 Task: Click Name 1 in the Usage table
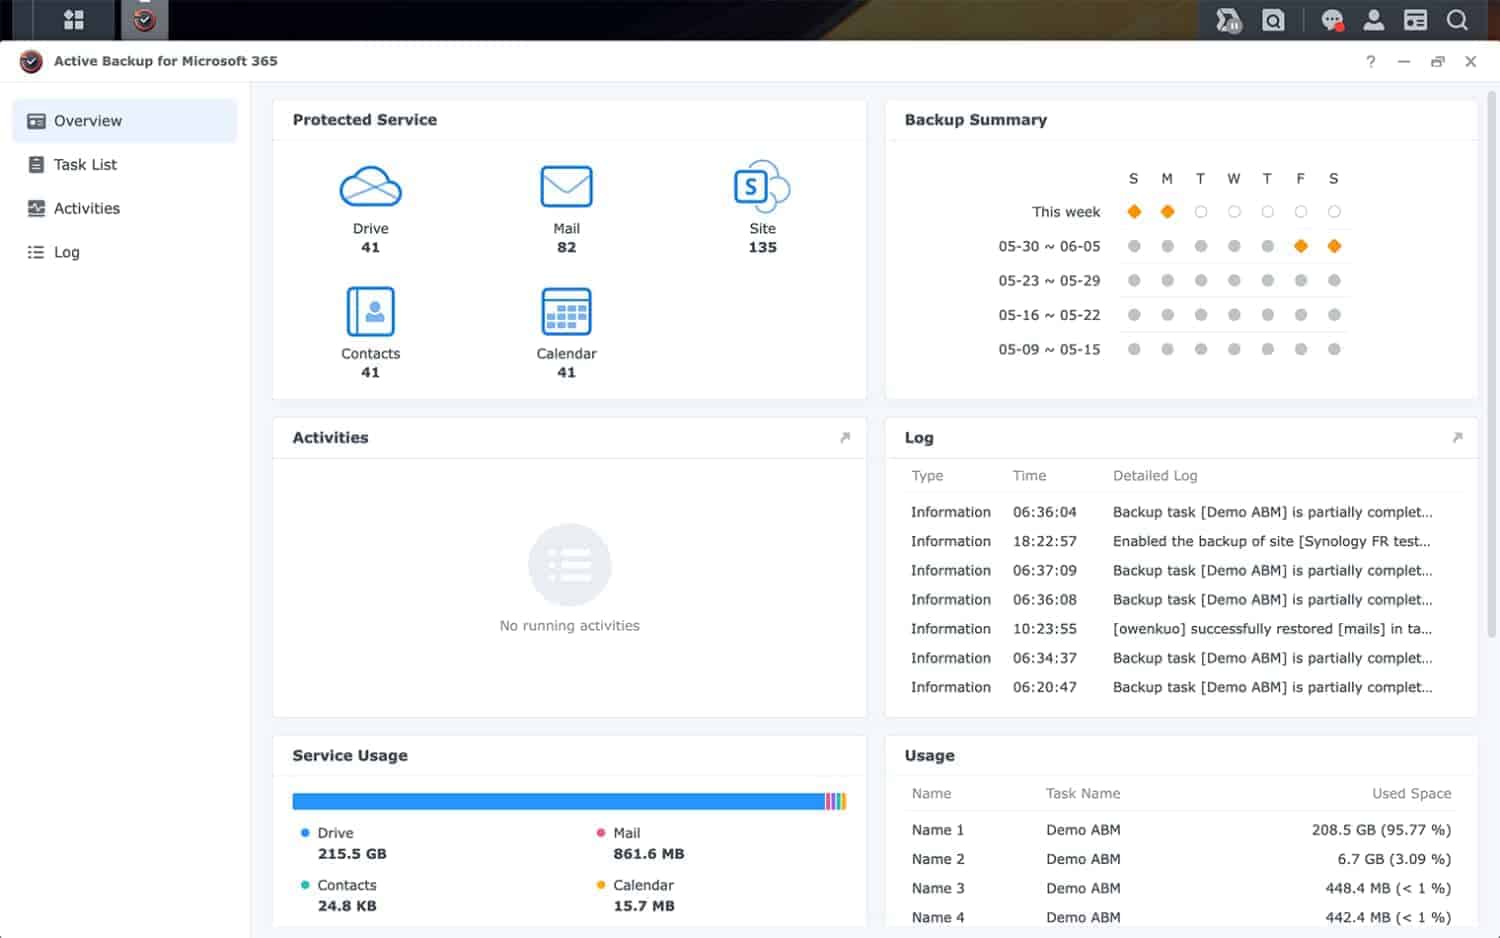(937, 829)
